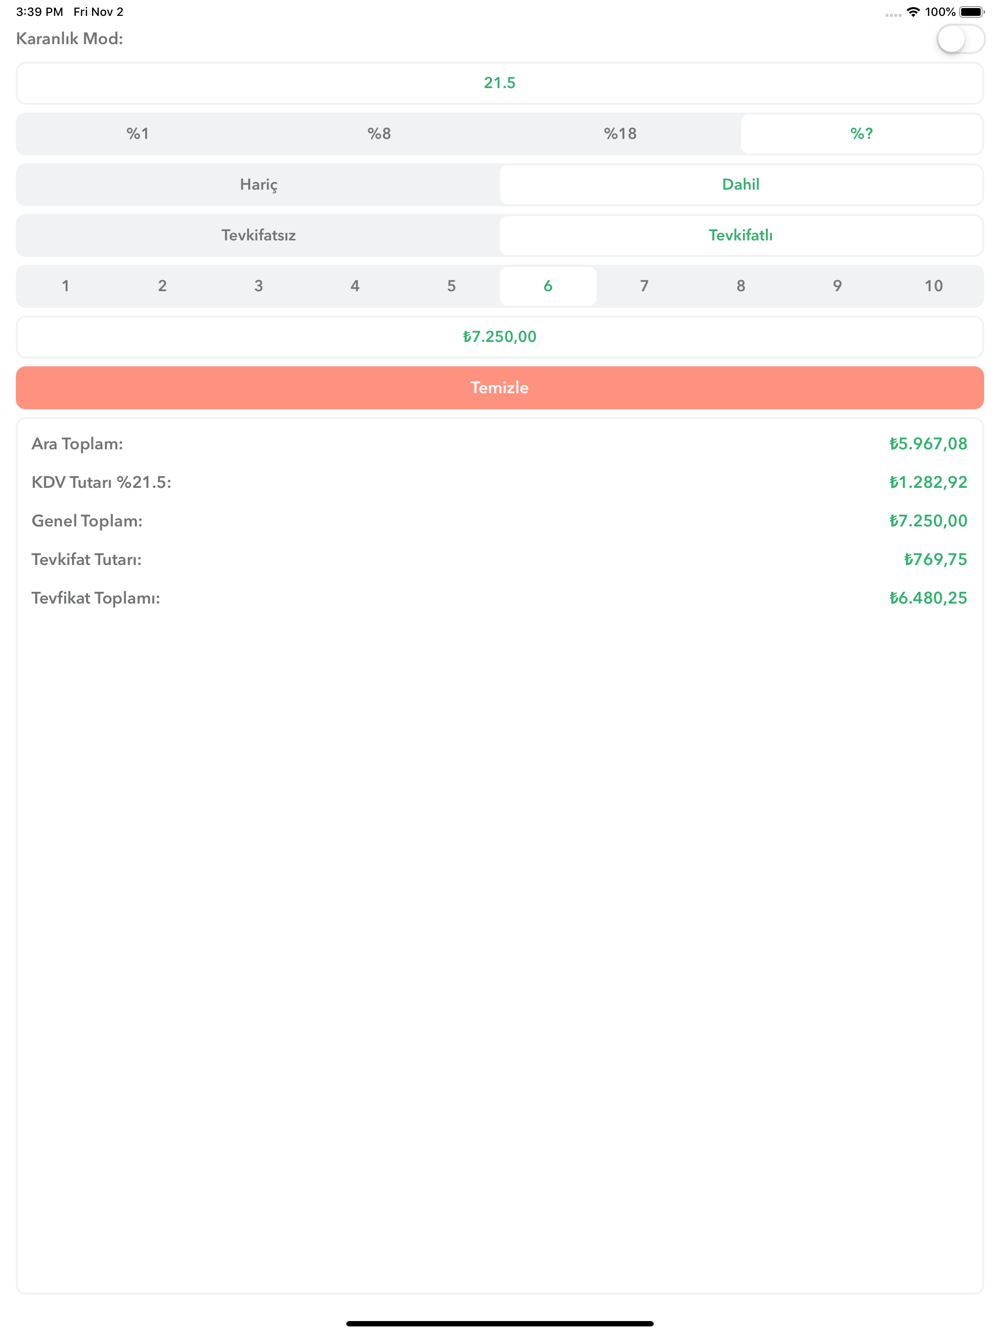Viewport: 1000px width, 1334px height.
Task: Pick tevkifat ratio 7
Action: pyautogui.click(x=644, y=286)
